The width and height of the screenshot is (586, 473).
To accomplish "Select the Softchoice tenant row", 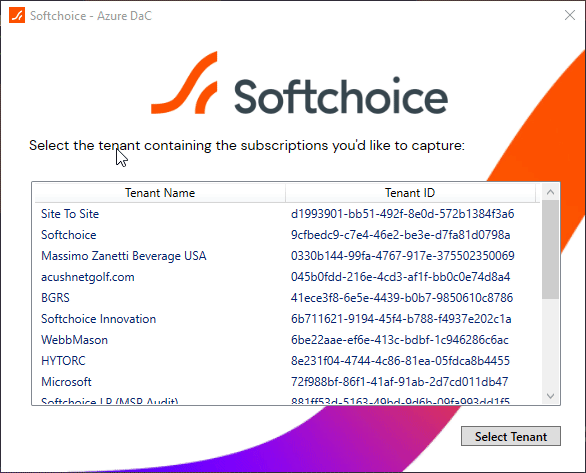I will pos(287,235).
